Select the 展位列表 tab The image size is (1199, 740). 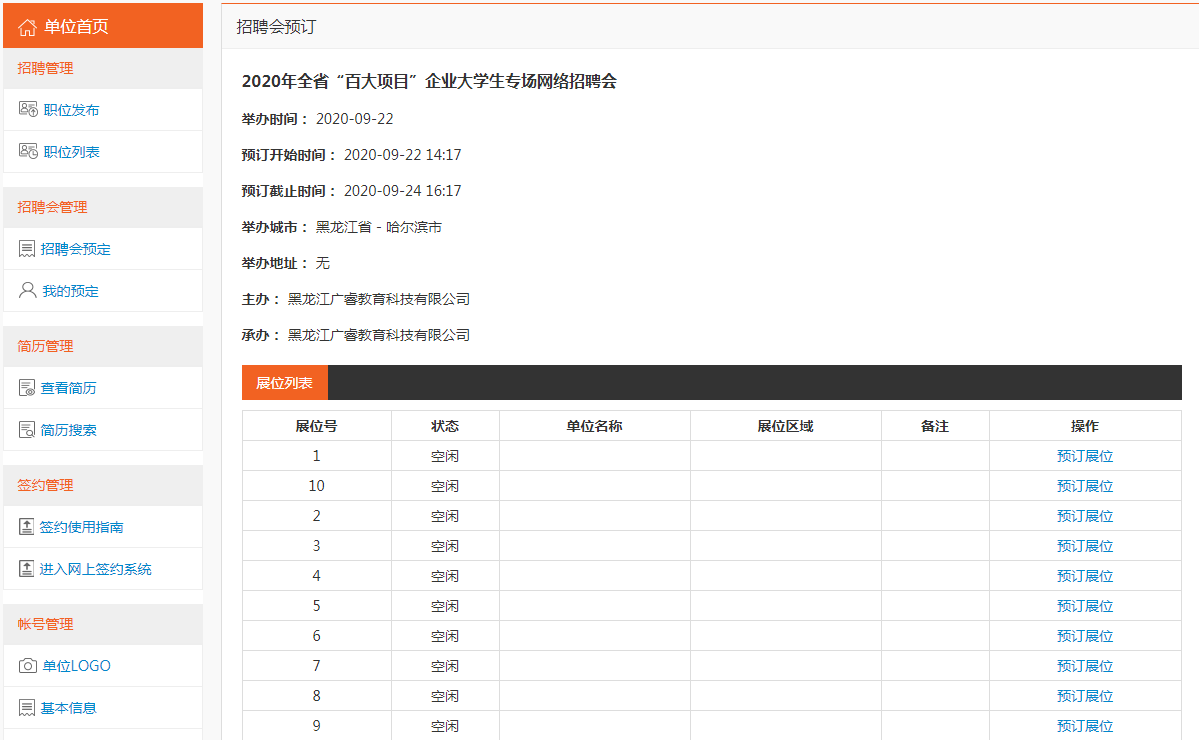(284, 383)
